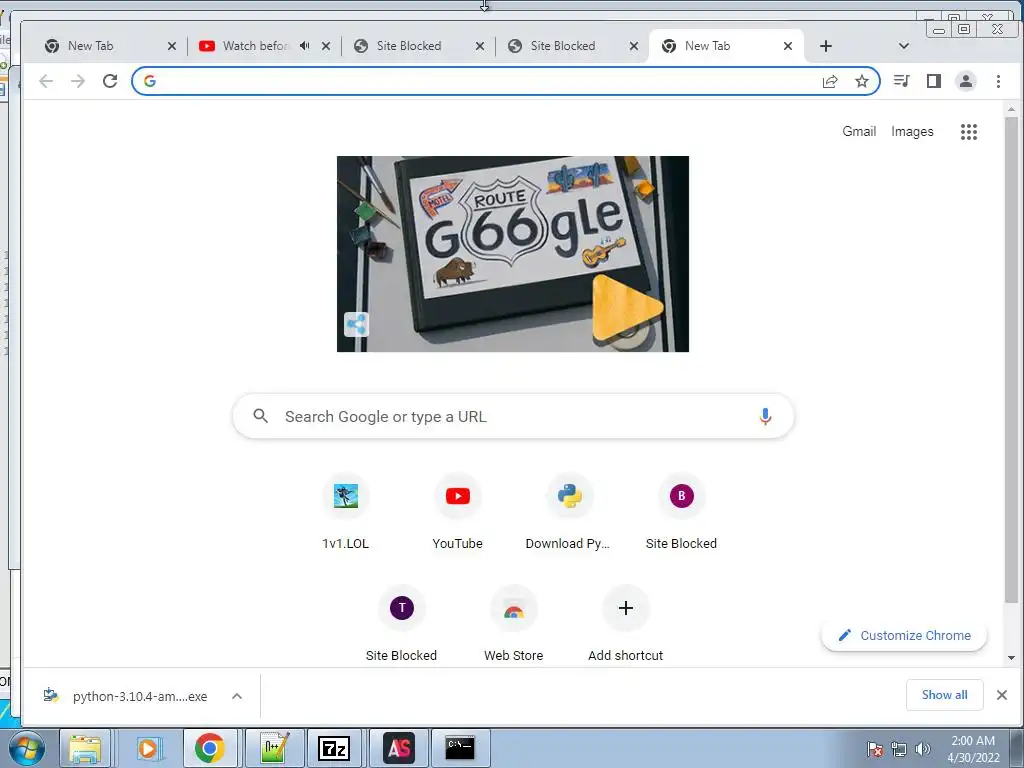Open 7-Zip from the taskbar
The width and height of the screenshot is (1024, 768).
(x=334, y=748)
